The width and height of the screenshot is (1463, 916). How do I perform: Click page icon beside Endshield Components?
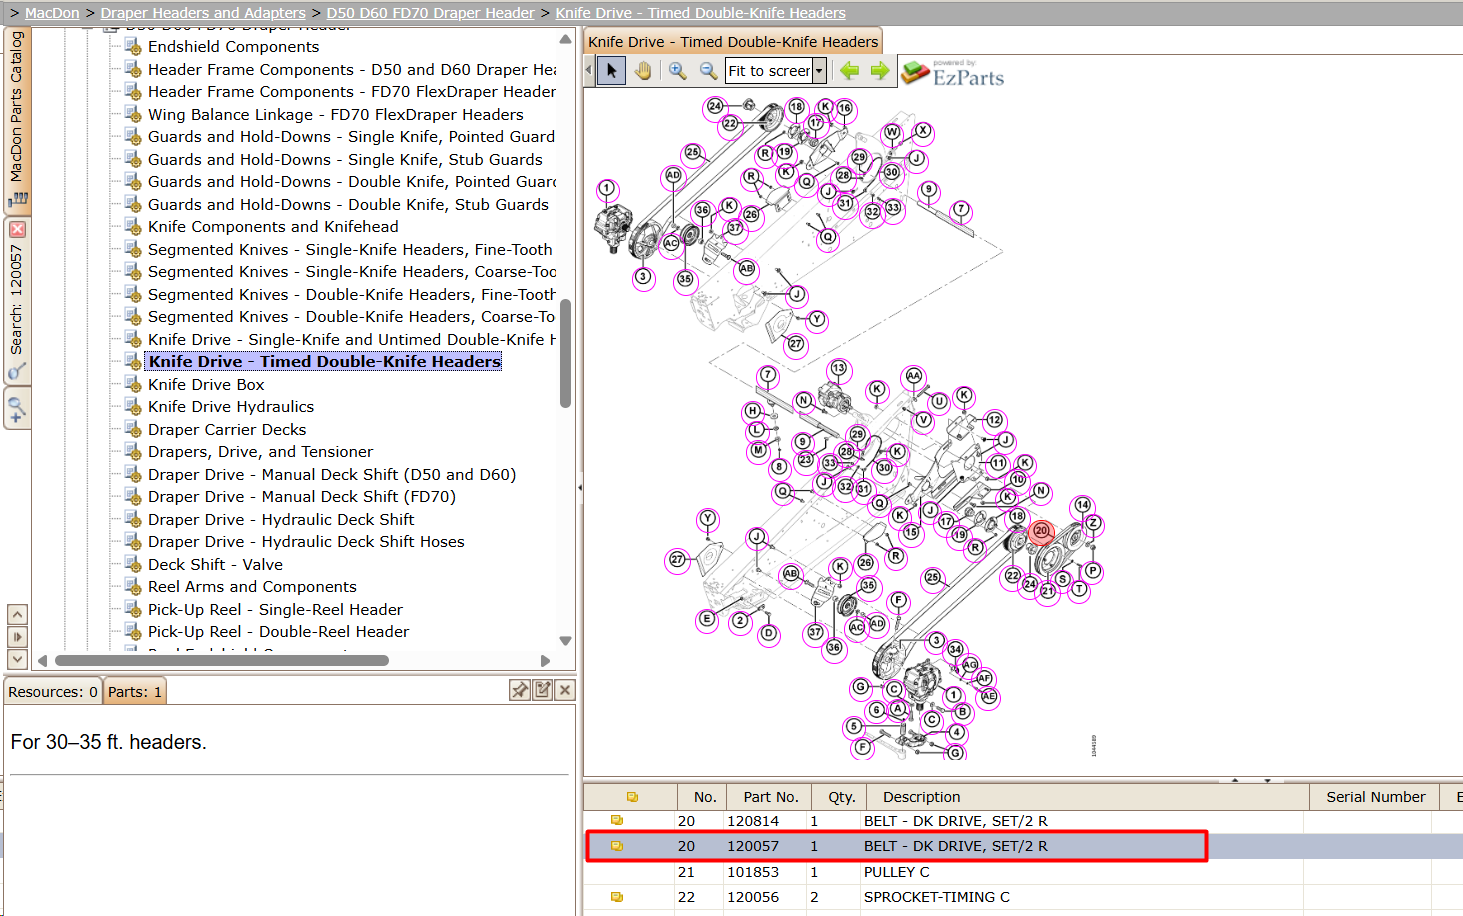pos(133,46)
